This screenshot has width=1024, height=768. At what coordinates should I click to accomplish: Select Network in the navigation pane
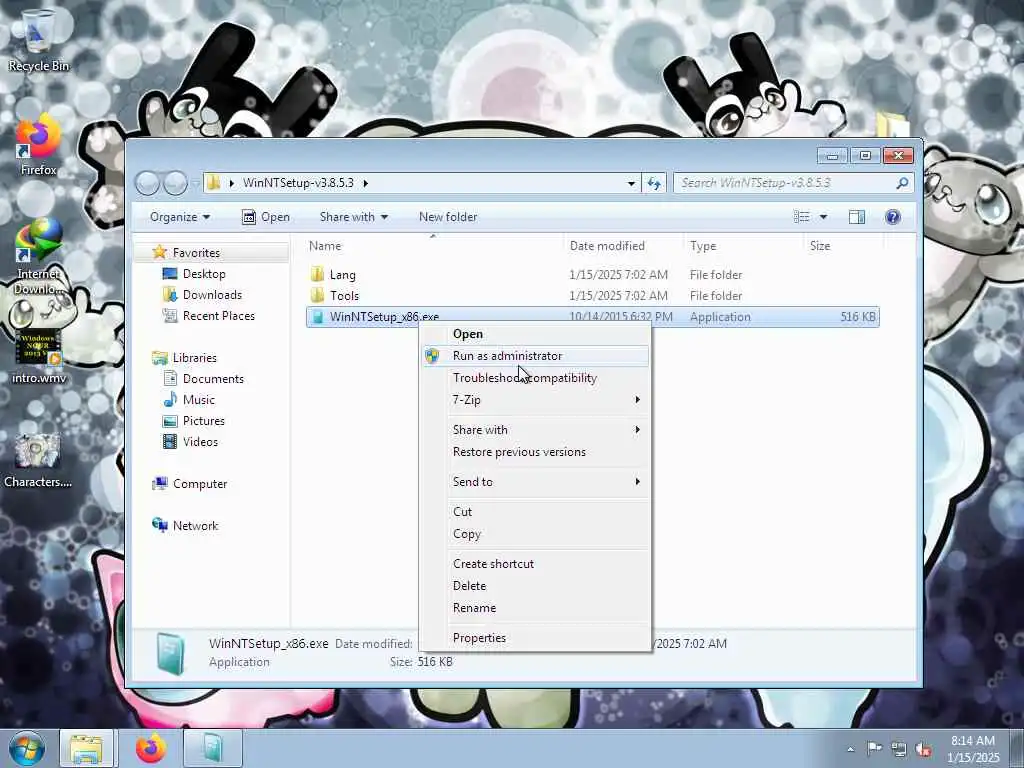195,526
